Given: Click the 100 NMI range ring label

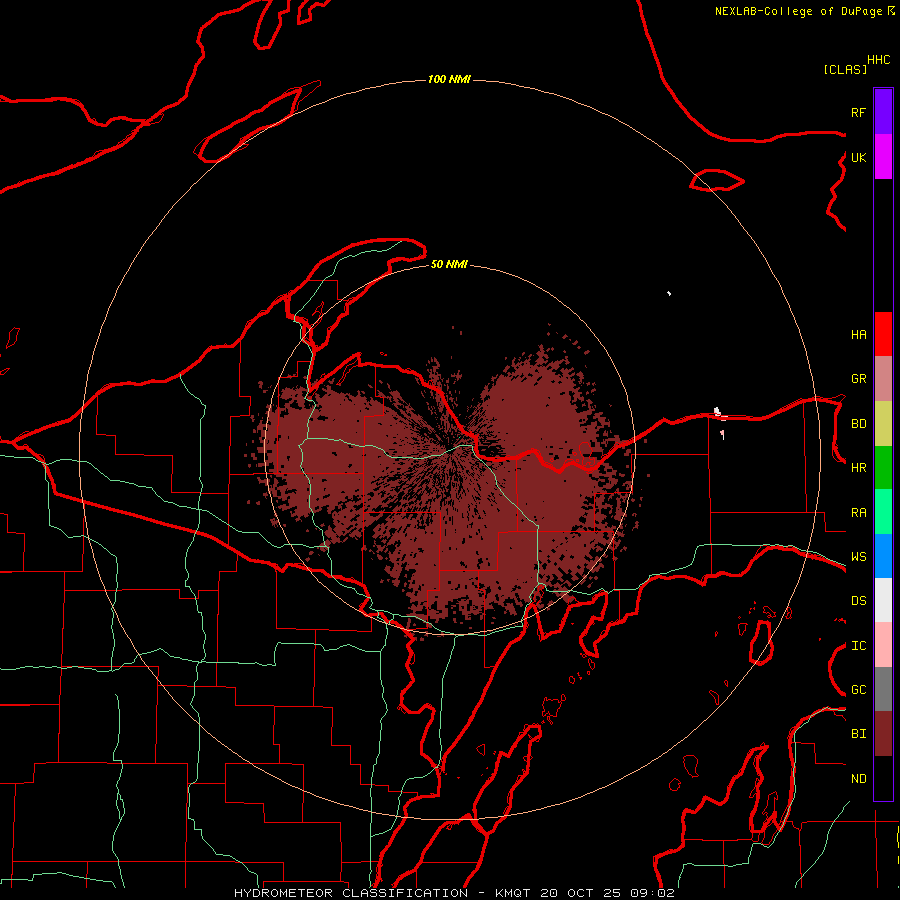Looking at the screenshot, I should coord(449,79).
